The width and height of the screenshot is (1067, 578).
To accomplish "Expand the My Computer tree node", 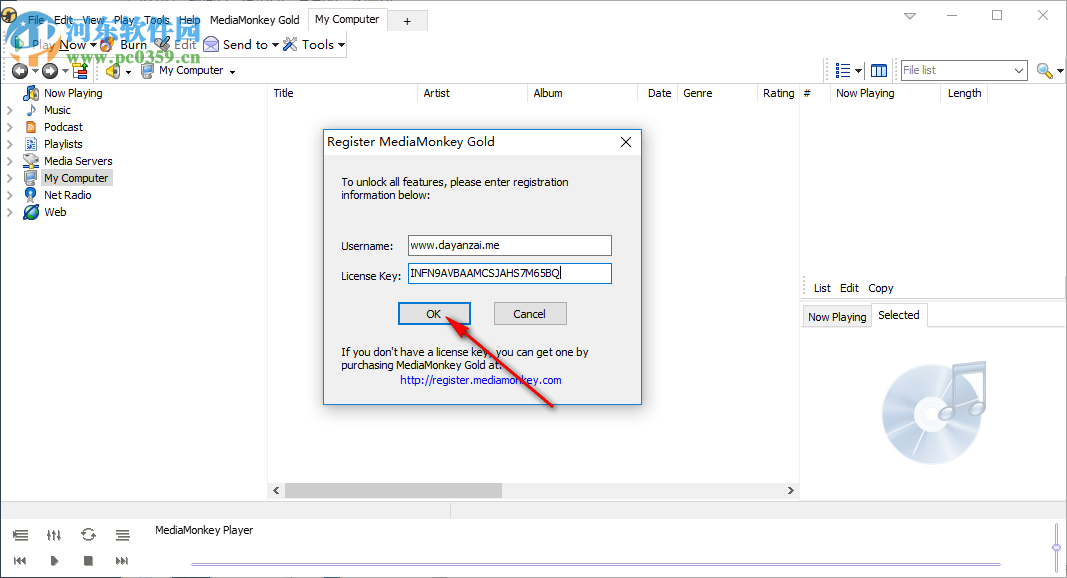I will 10,178.
